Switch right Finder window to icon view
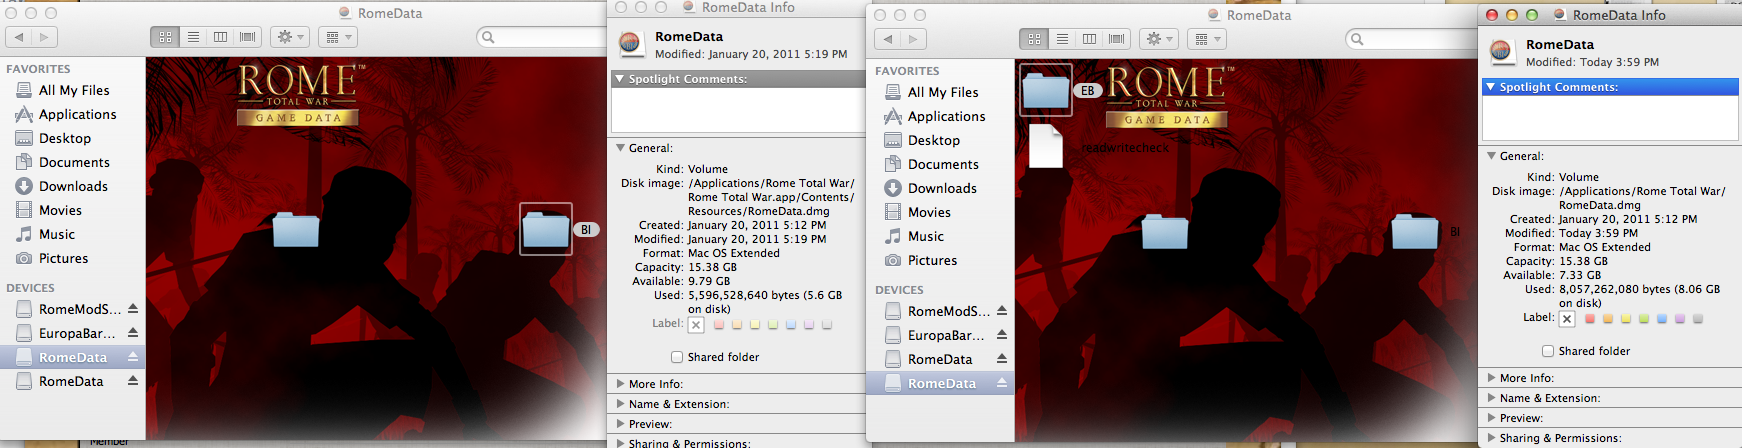This screenshot has width=1742, height=448. tap(1034, 39)
